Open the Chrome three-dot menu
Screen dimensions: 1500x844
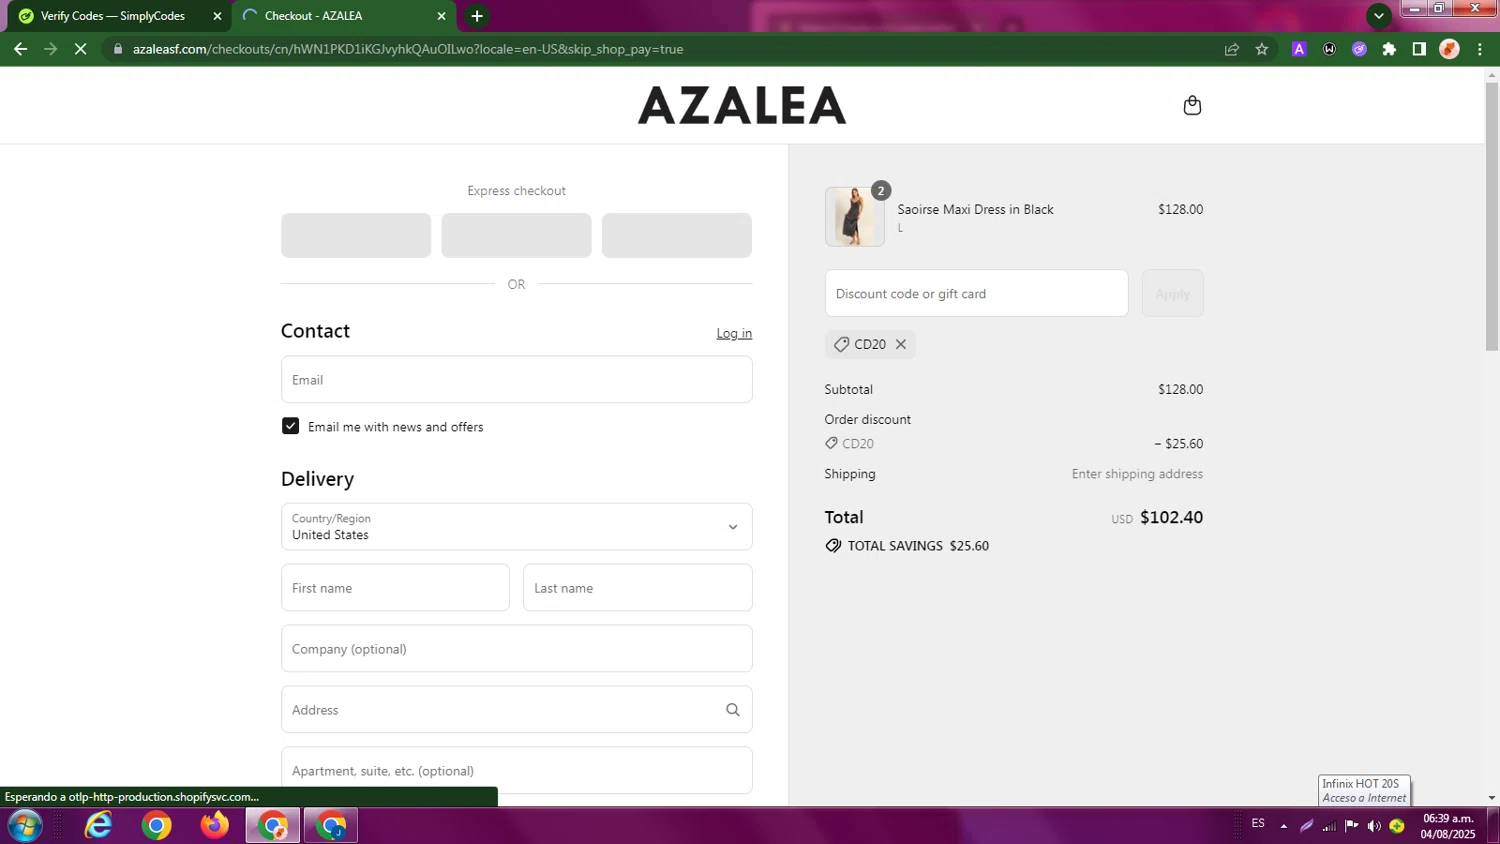pyautogui.click(x=1480, y=49)
